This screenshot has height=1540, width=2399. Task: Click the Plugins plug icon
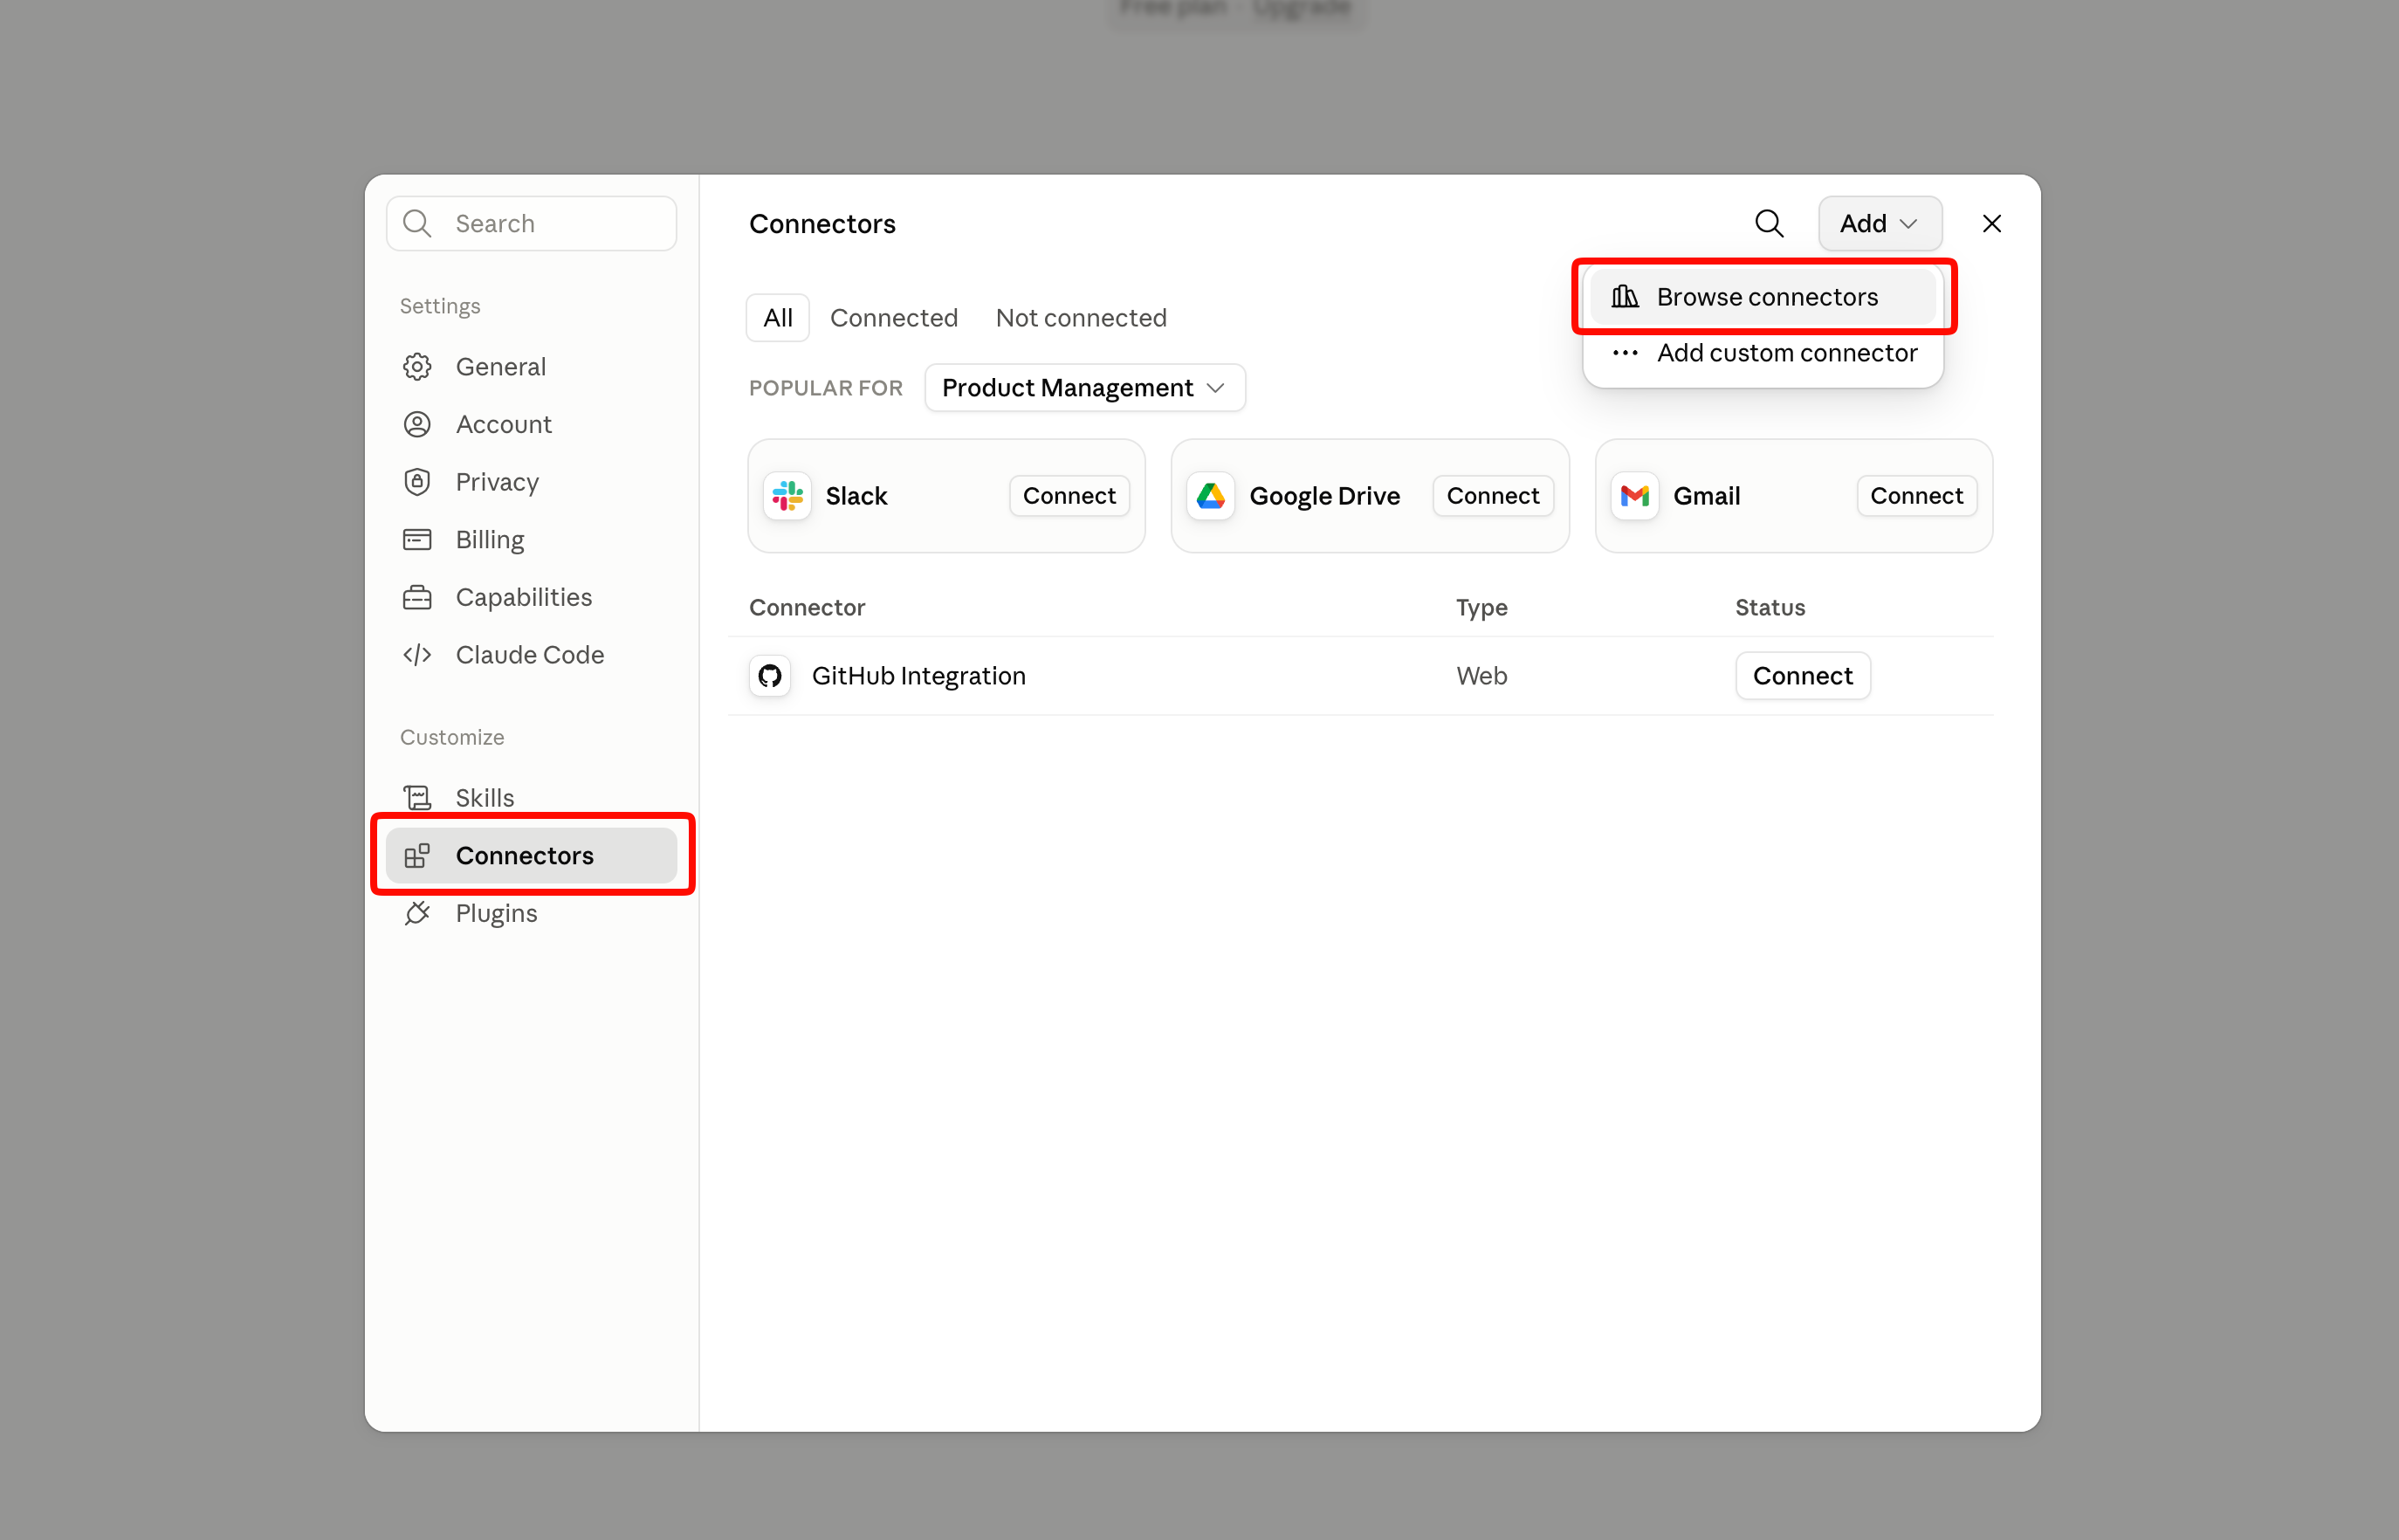pyautogui.click(x=417, y=913)
